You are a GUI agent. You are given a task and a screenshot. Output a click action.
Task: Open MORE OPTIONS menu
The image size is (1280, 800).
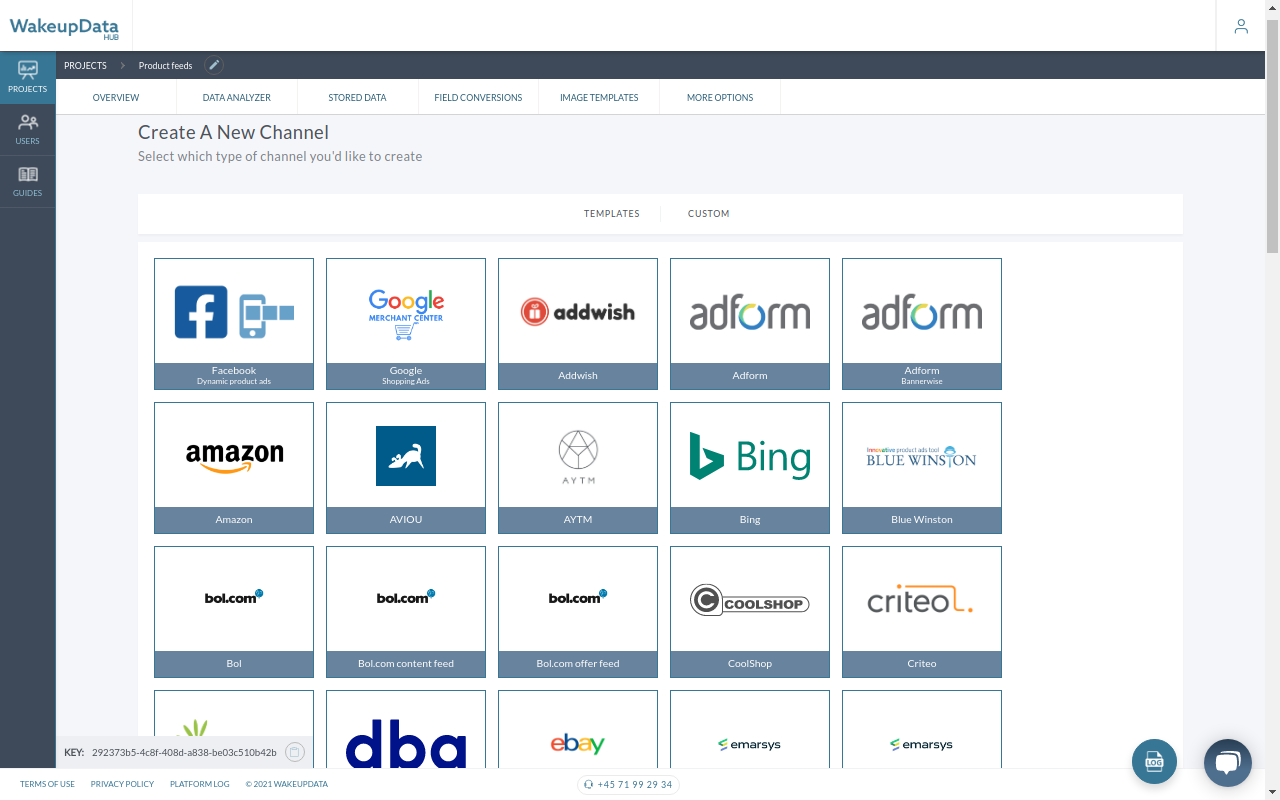pyautogui.click(x=719, y=97)
